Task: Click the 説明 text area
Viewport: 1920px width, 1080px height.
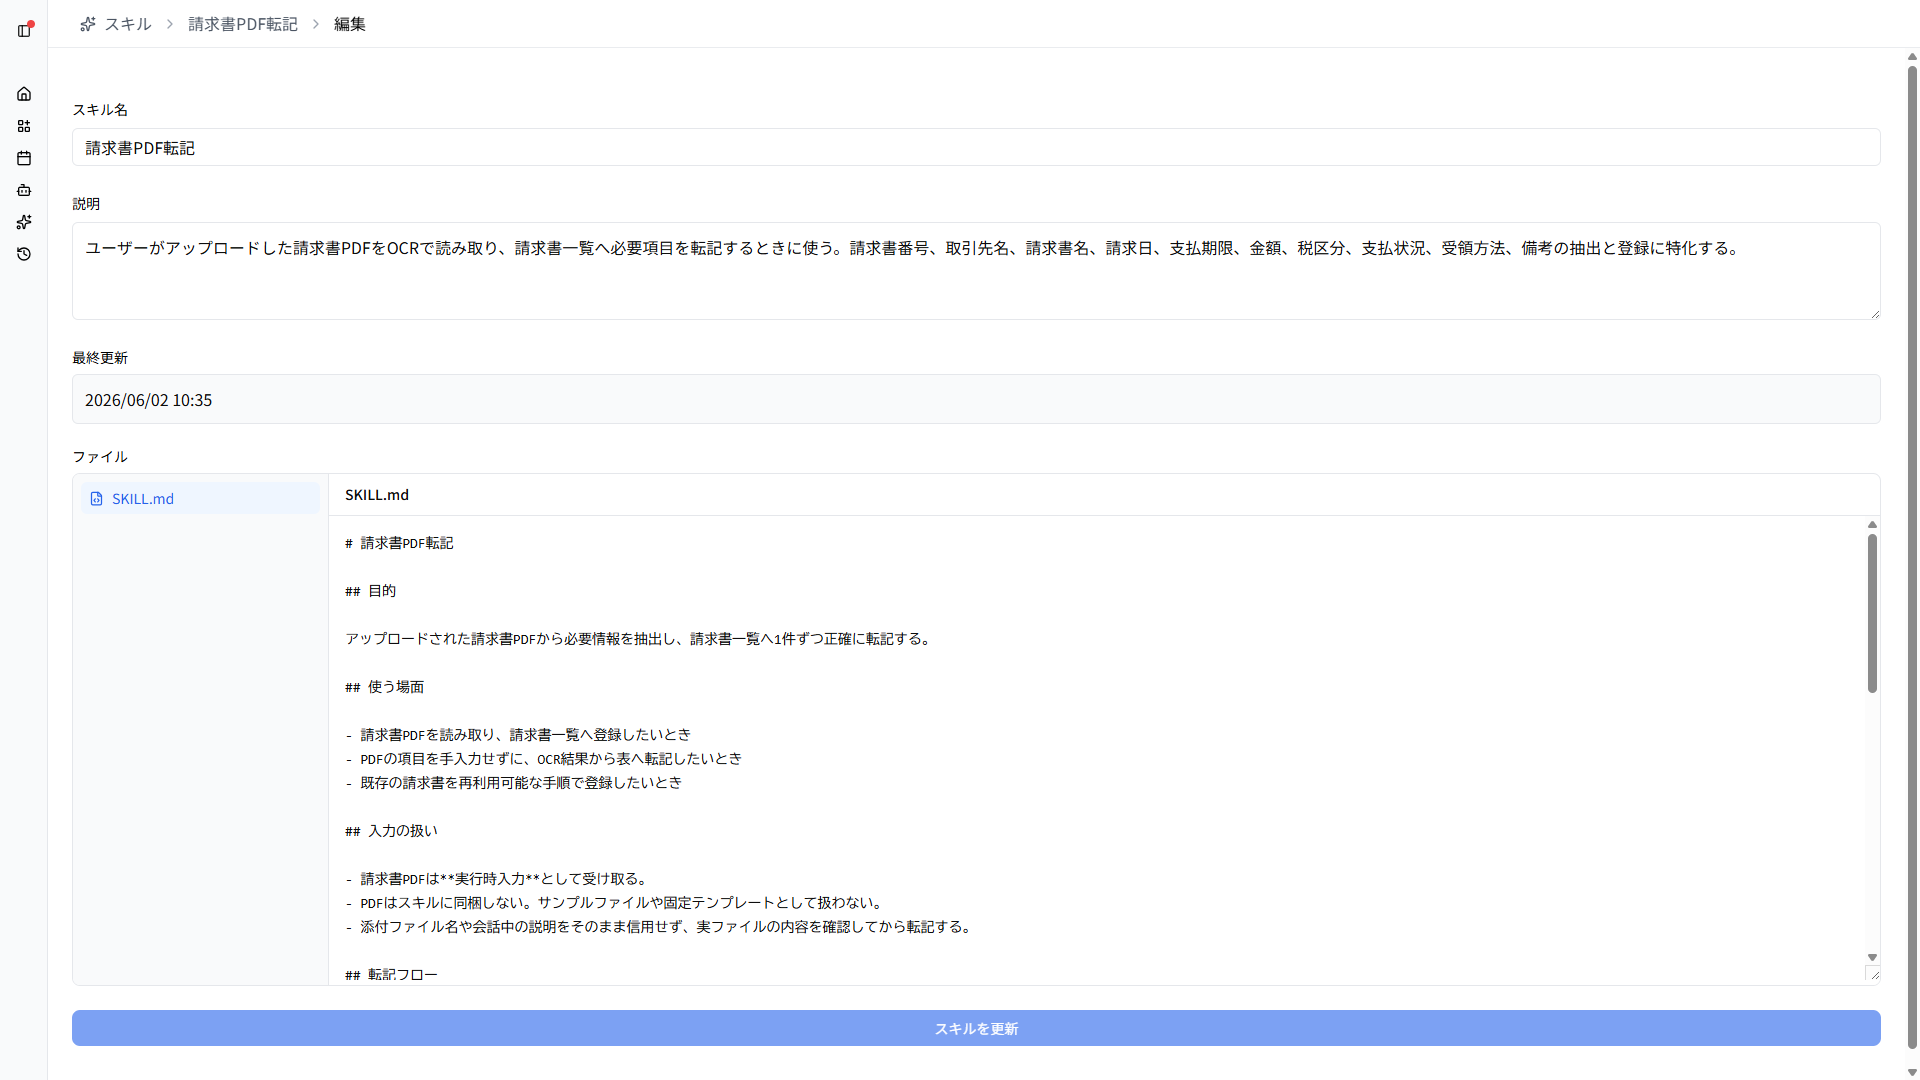Action: (x=976, y=271)
